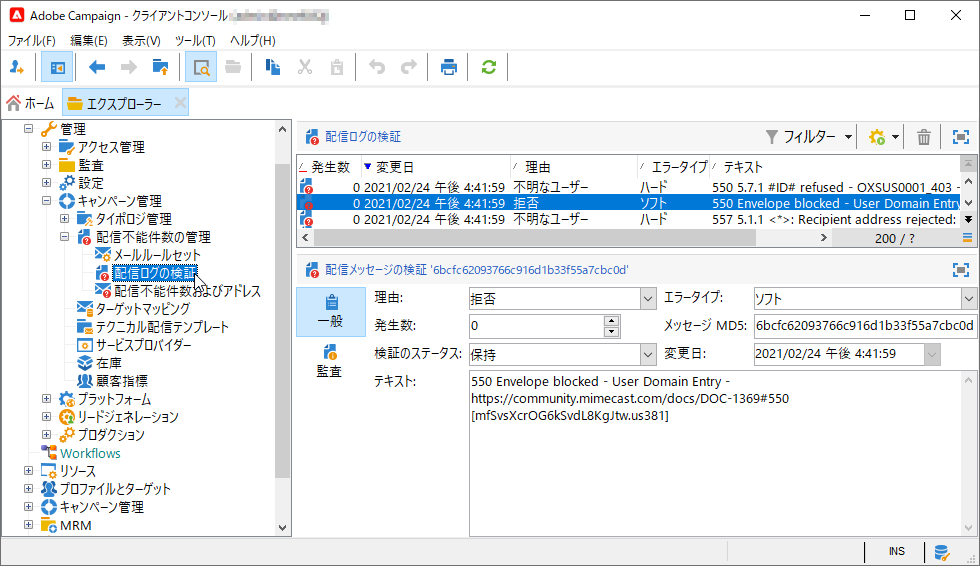Open the フィルター dropdown

click(810, 137)
